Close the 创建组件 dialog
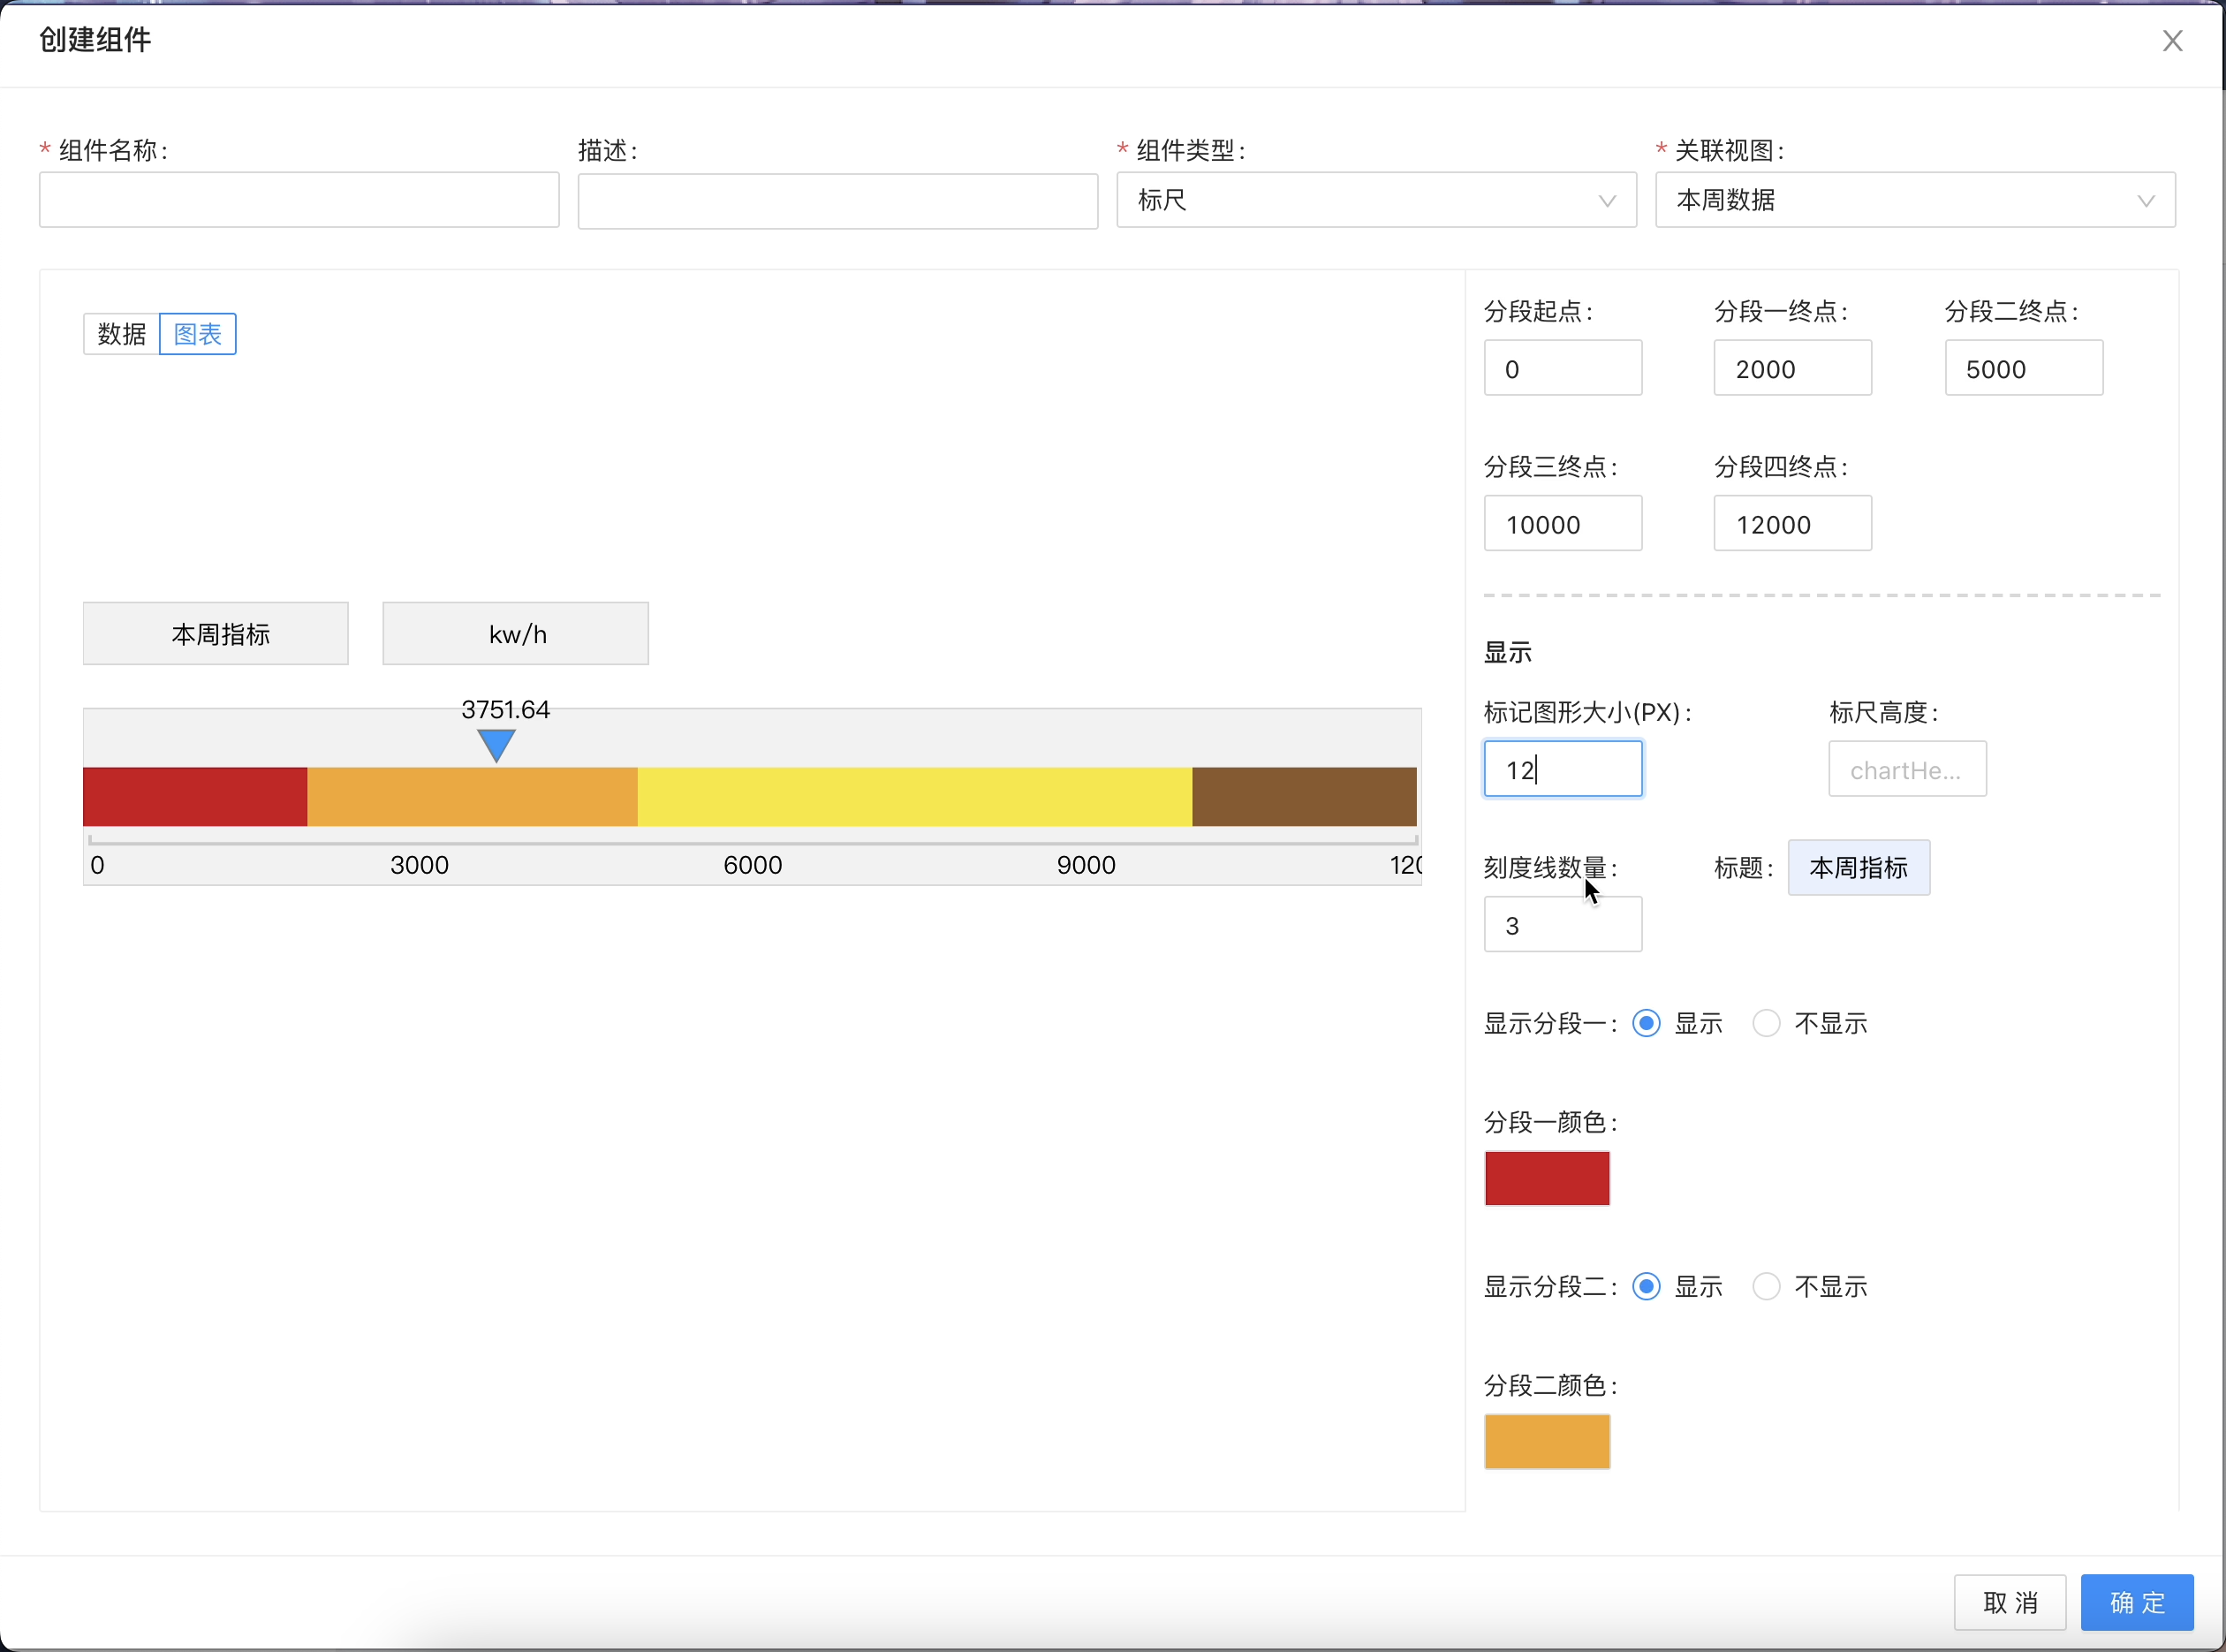The height and width of the screenshot is (1652, 2226). point(2172,41)
